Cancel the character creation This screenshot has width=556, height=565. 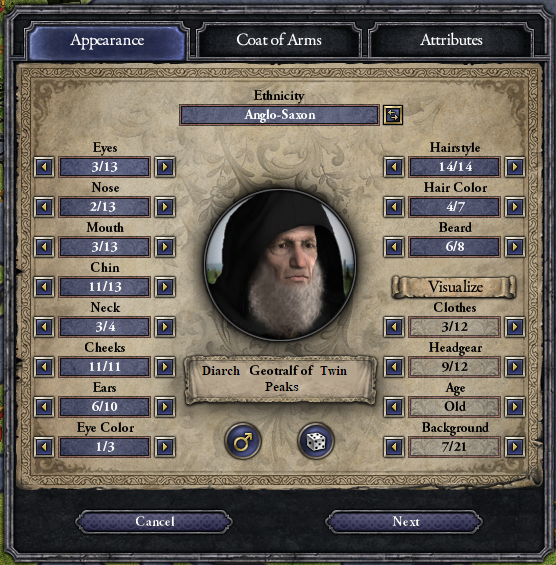pos(154,521)
